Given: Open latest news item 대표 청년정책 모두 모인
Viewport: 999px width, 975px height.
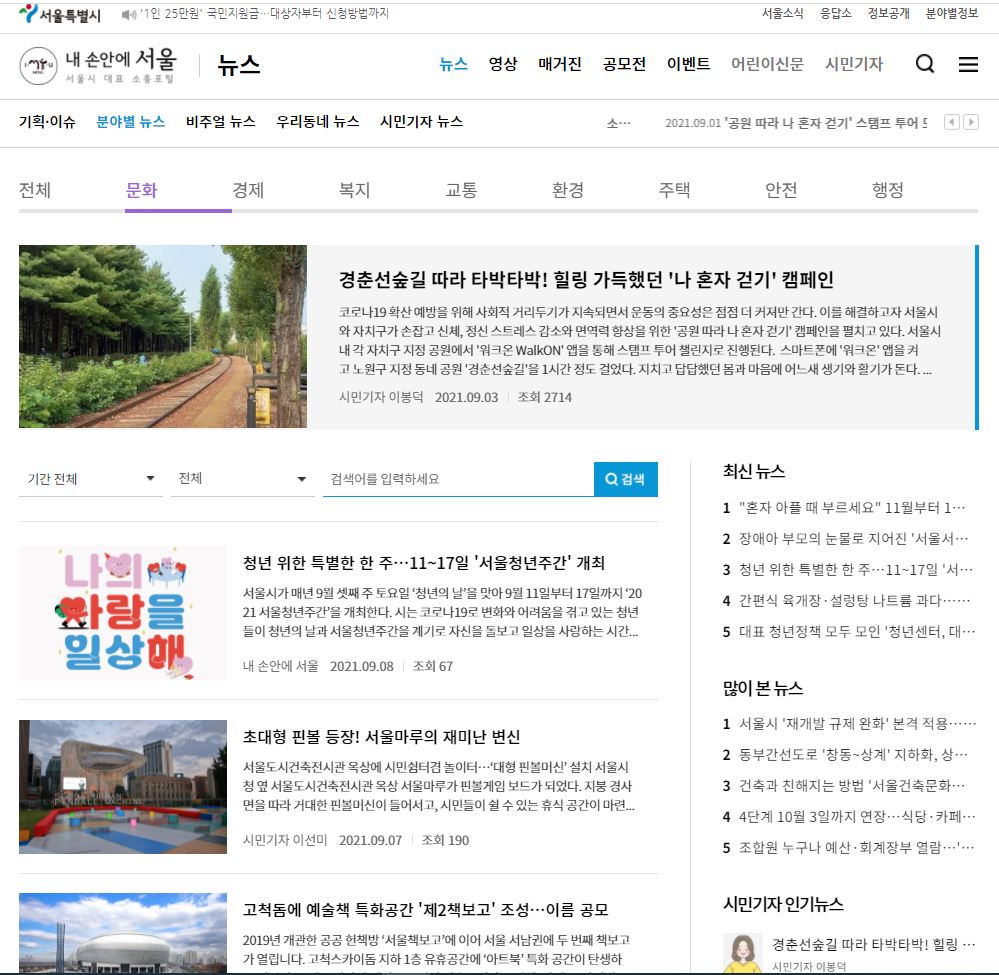Looking at the screenshot, I should (857, 632).
